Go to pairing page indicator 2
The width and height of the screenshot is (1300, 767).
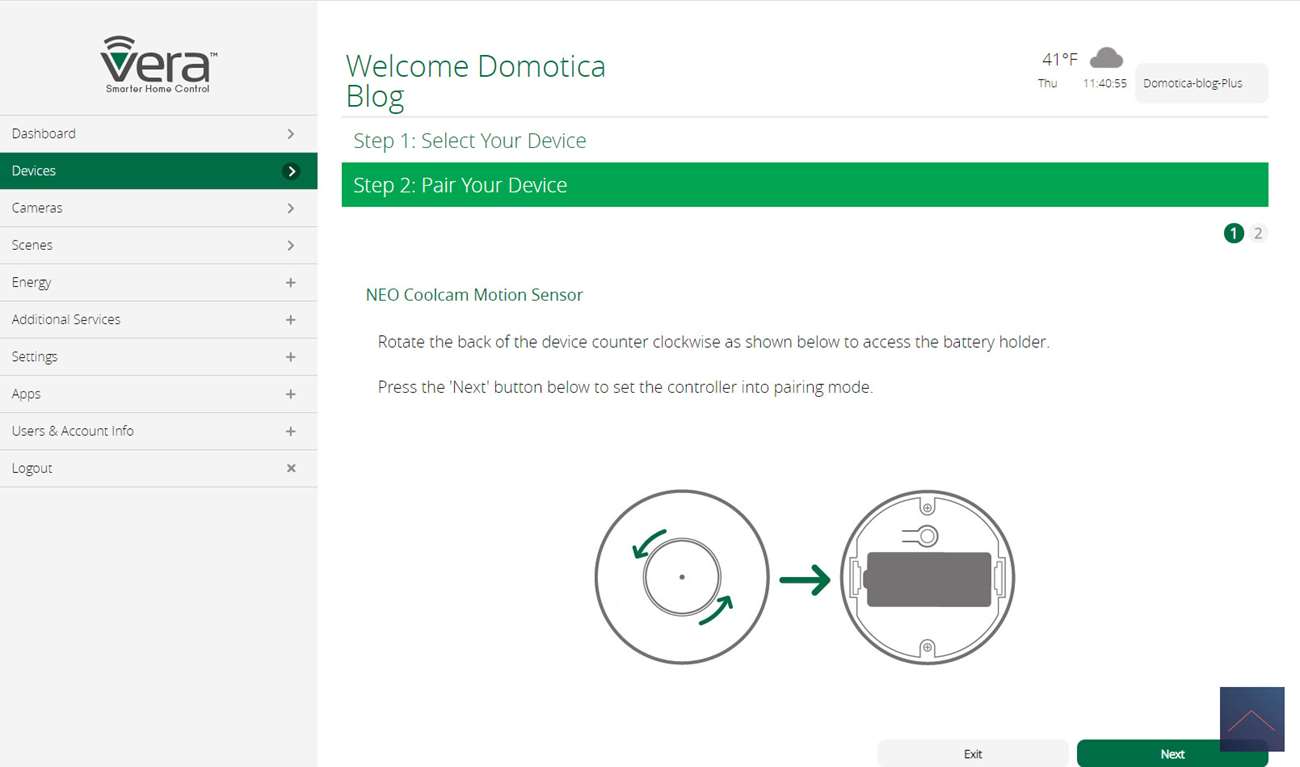[1258, 233]
